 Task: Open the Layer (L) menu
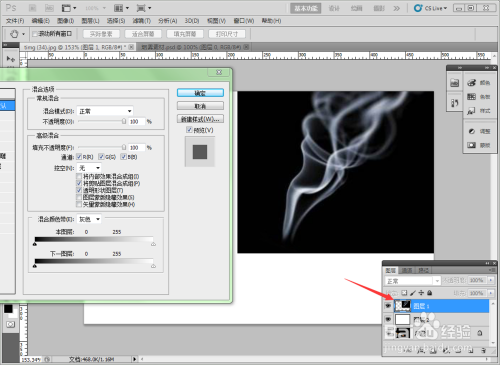pyautogui.click(x=90, y=21)
